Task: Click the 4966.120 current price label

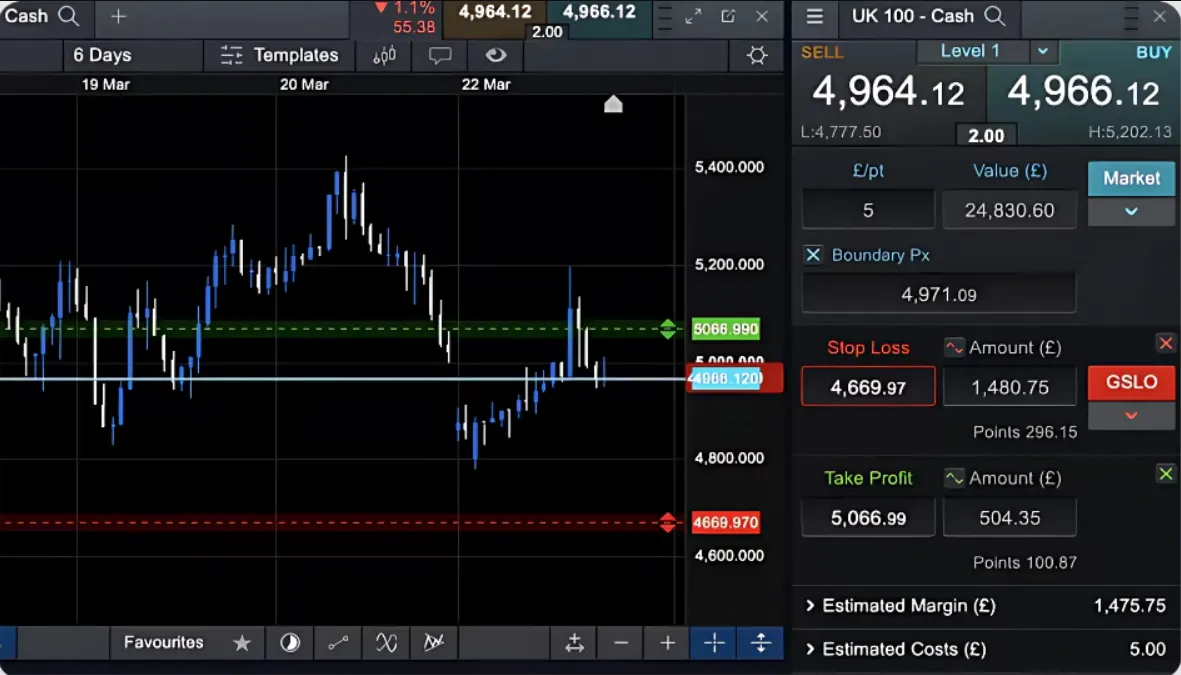Action: [x=727, y=378]
